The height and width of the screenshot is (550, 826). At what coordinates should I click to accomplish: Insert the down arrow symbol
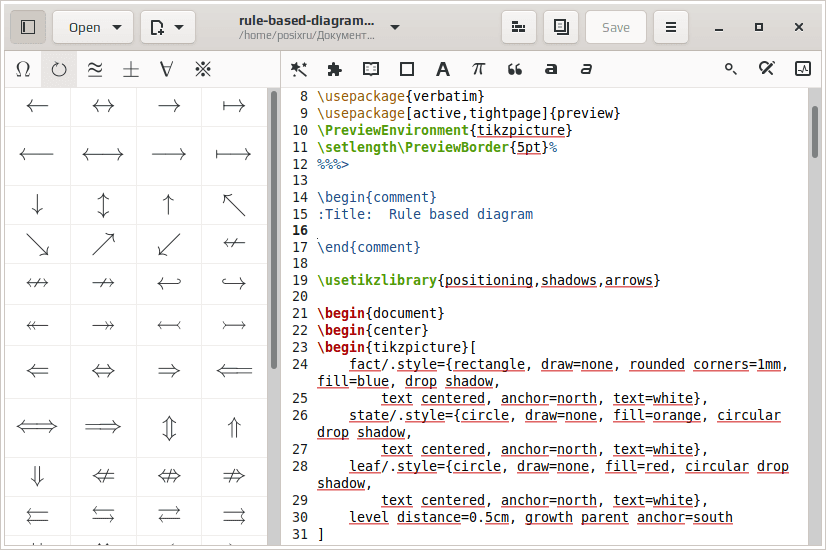click(x=37, y=204)
